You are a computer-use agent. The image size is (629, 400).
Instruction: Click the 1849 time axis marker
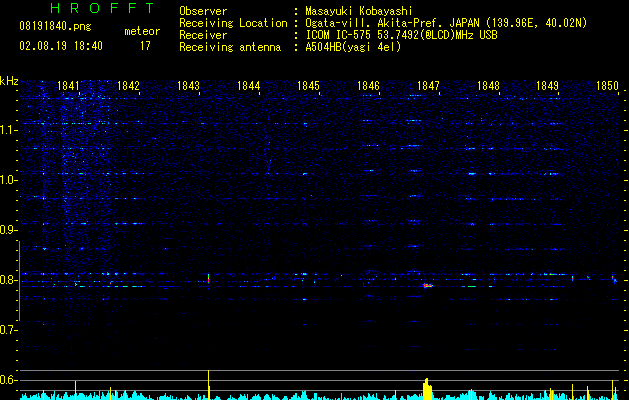[548, 86]
